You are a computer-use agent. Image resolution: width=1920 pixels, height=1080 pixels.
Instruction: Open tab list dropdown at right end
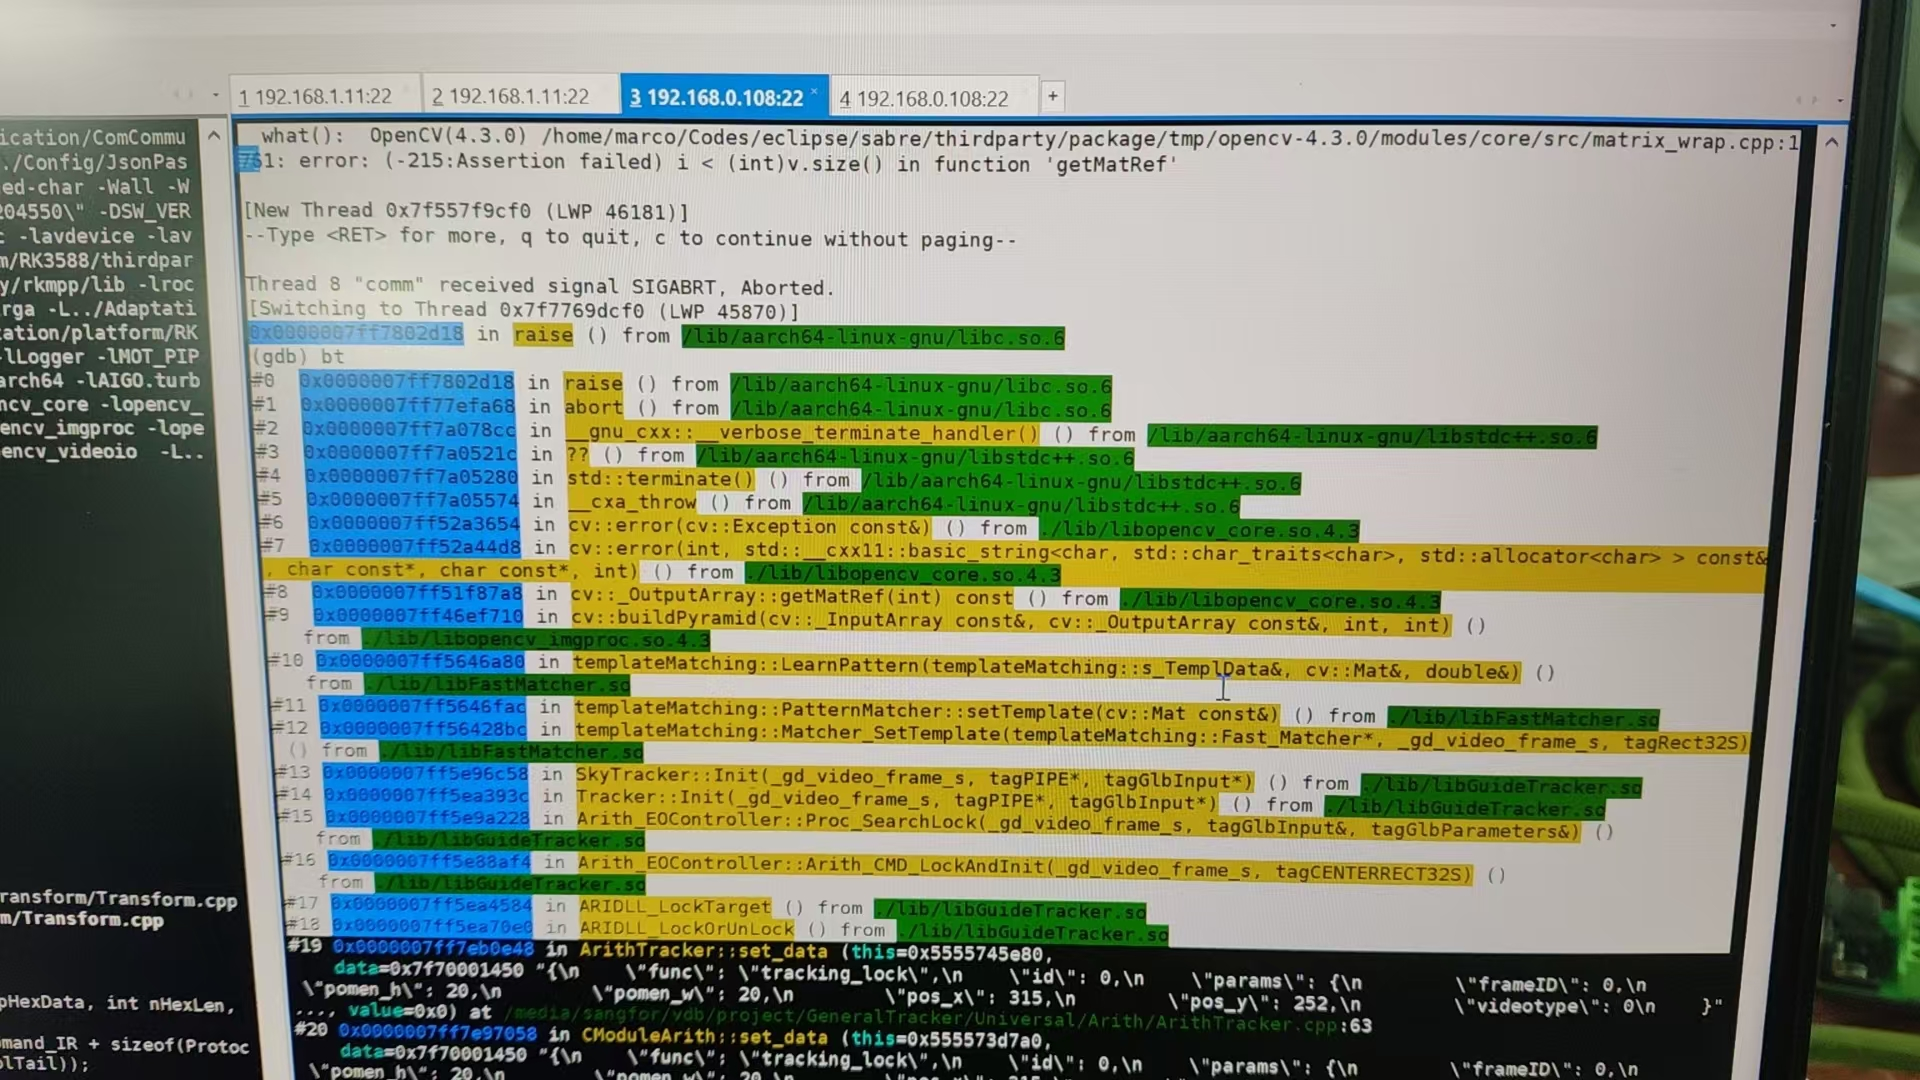pyautogui.click(x=1840, y=100)
